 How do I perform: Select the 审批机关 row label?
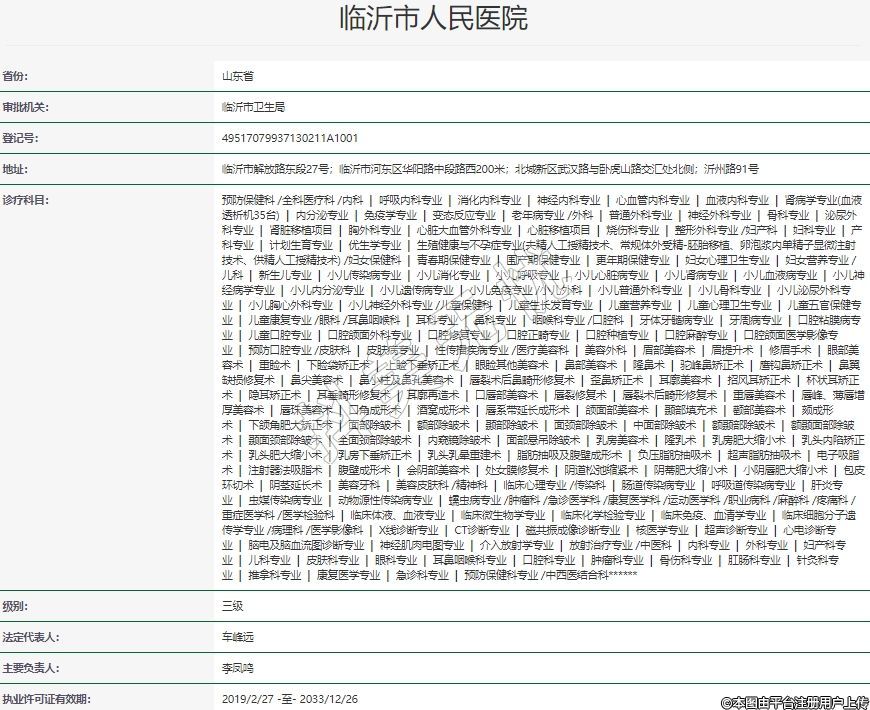pos(25,106)
